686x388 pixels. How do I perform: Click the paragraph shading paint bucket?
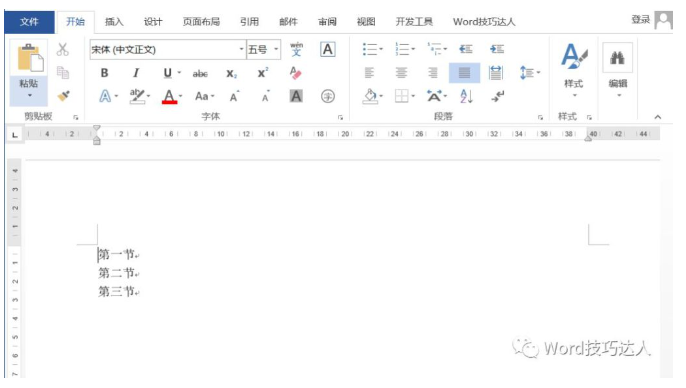point(370,96)
